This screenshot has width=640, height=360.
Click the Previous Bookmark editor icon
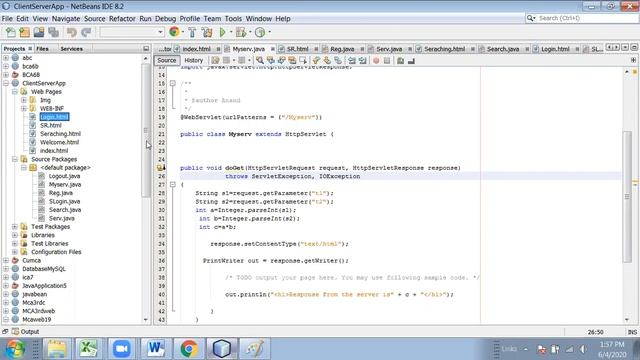coord(316,60)
